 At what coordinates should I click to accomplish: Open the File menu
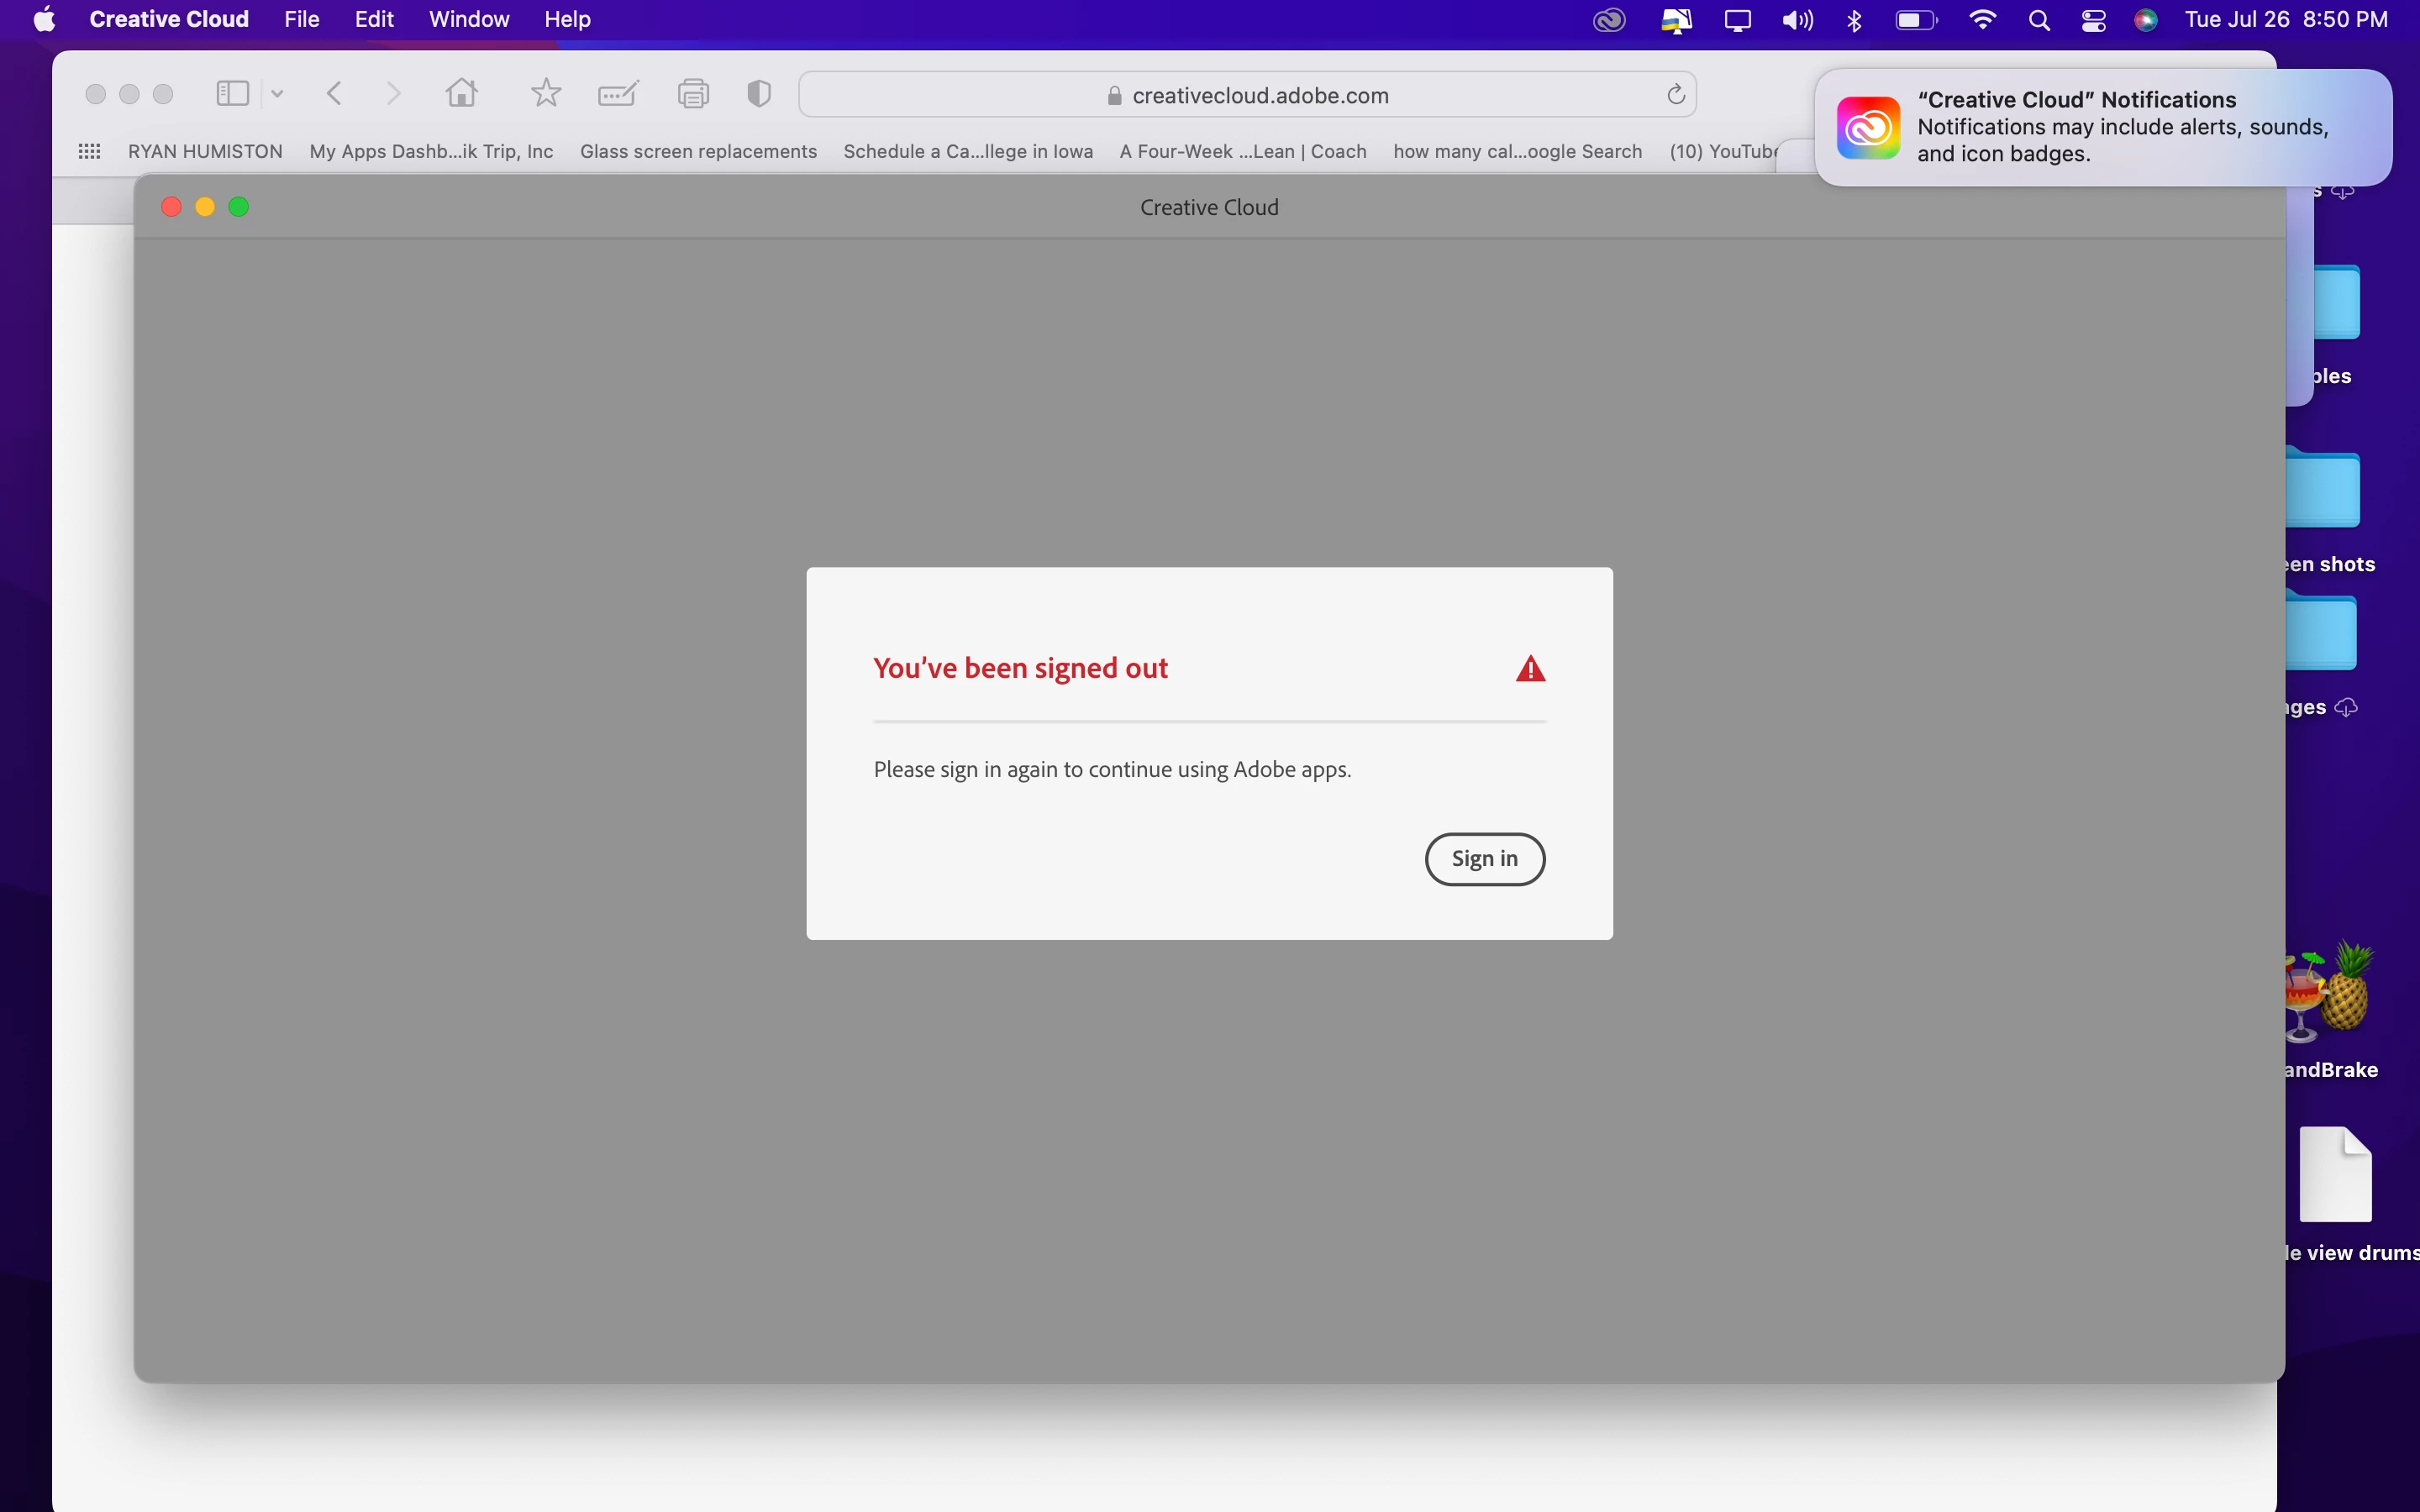tap(301, 20)
